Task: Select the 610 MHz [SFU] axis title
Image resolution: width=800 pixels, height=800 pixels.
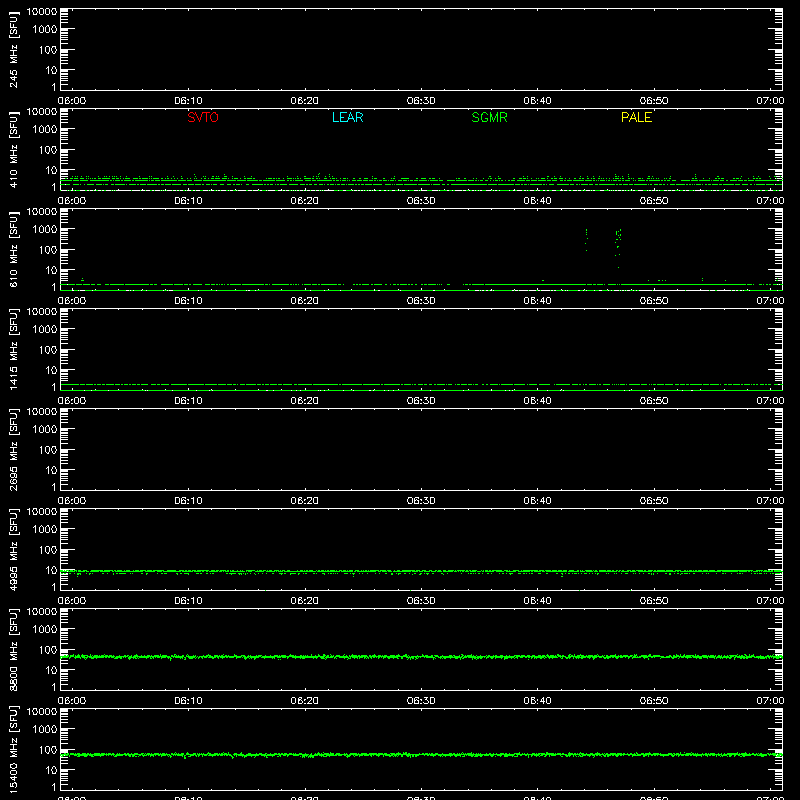Action: click(13, 249)
